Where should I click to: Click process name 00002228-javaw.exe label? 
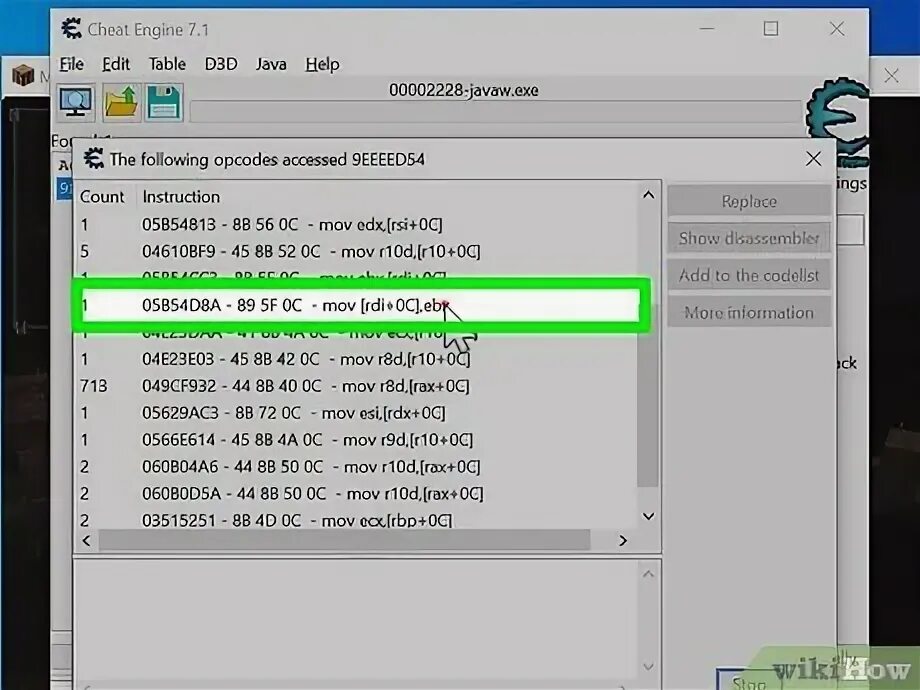point(464,90)
